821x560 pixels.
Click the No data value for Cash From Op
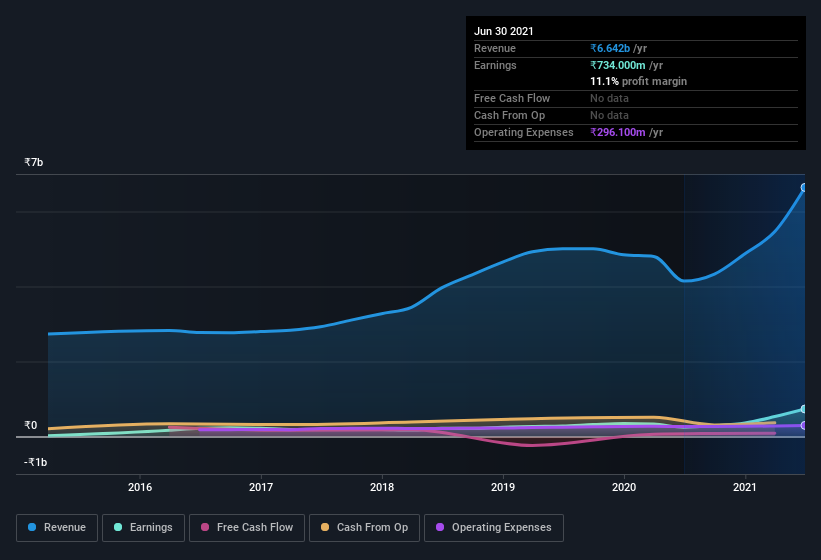609,116
